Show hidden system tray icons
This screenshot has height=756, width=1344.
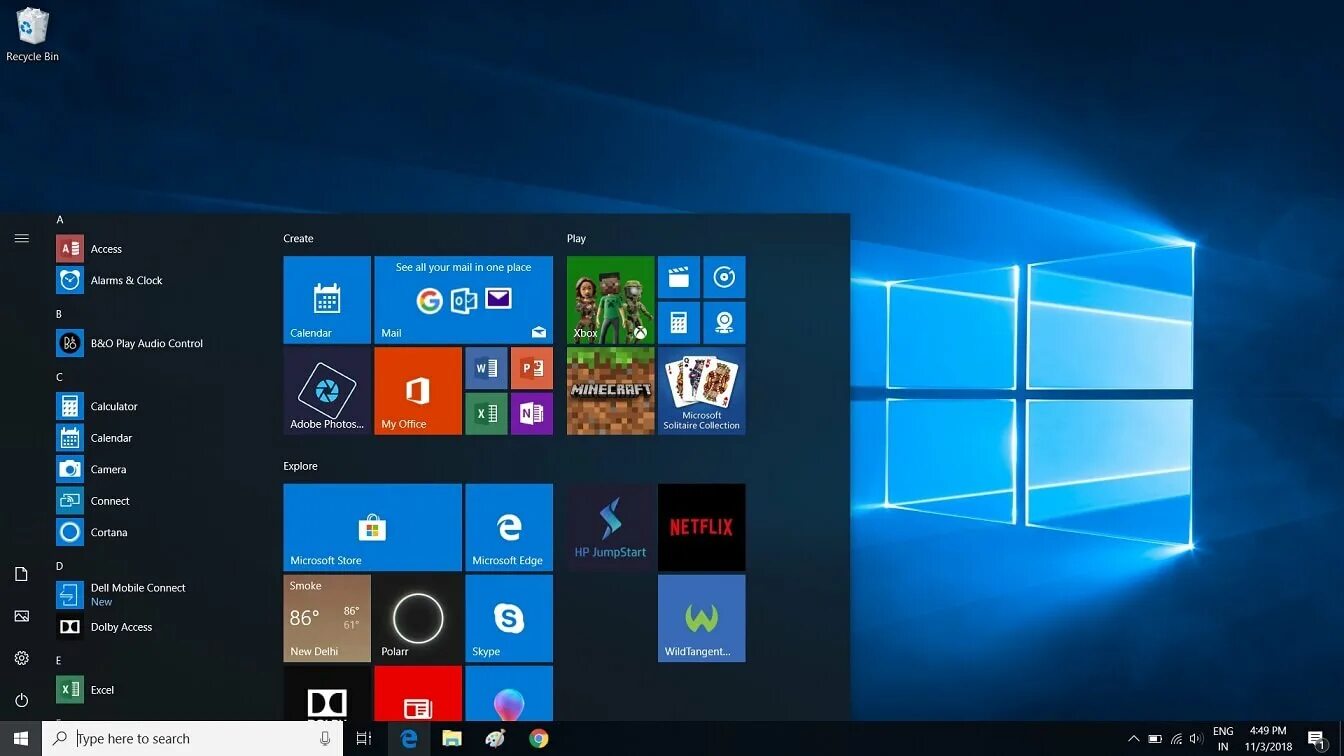pos(1133,739)
